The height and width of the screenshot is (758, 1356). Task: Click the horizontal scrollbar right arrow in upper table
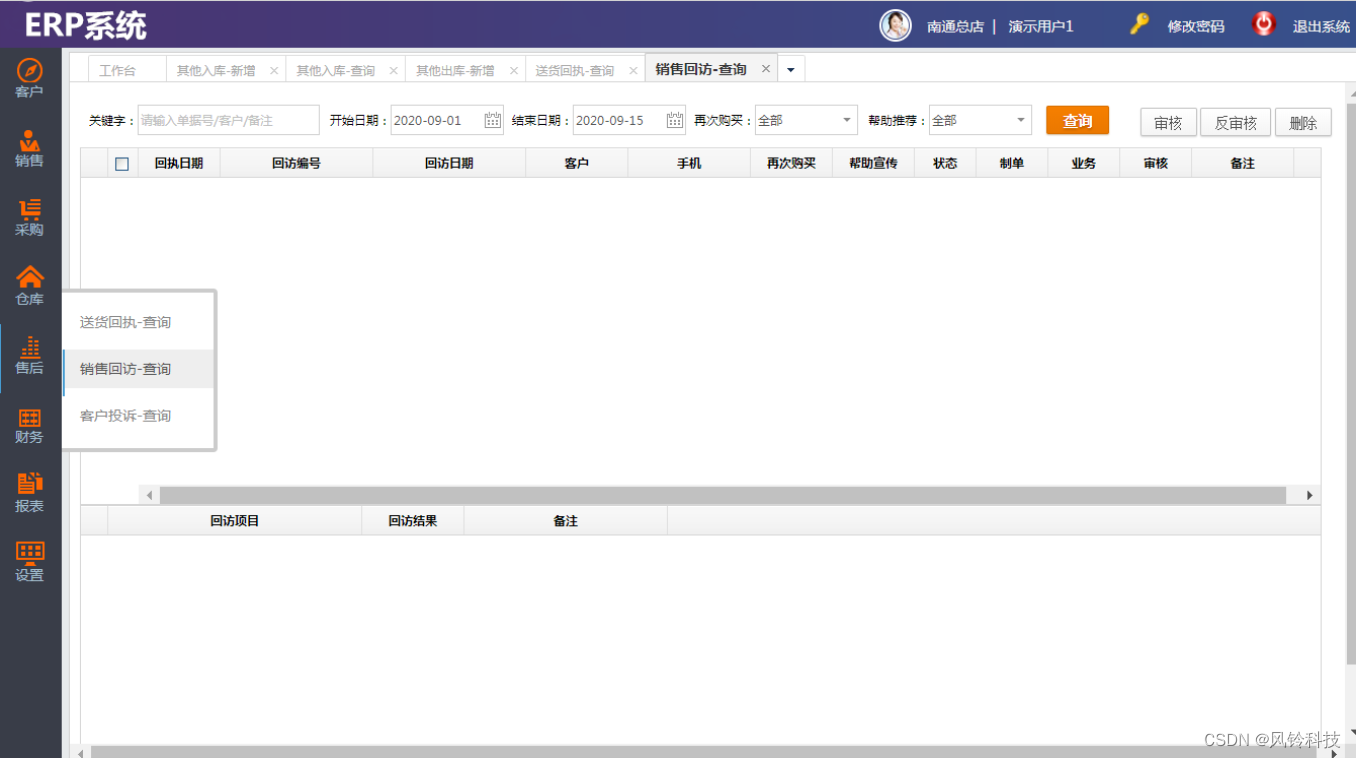pyautogui.click(x=1310, y=495)
